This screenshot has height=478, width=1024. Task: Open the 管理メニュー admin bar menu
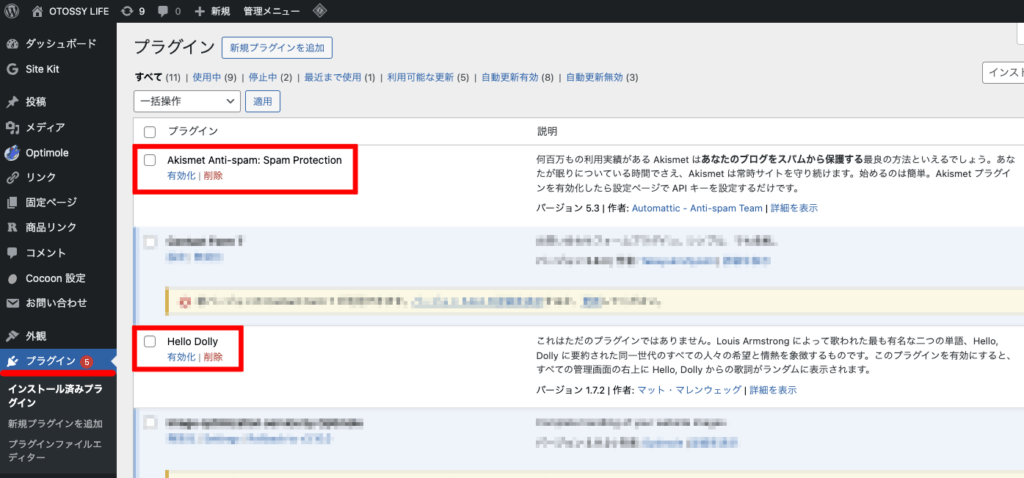coord(270,11)
